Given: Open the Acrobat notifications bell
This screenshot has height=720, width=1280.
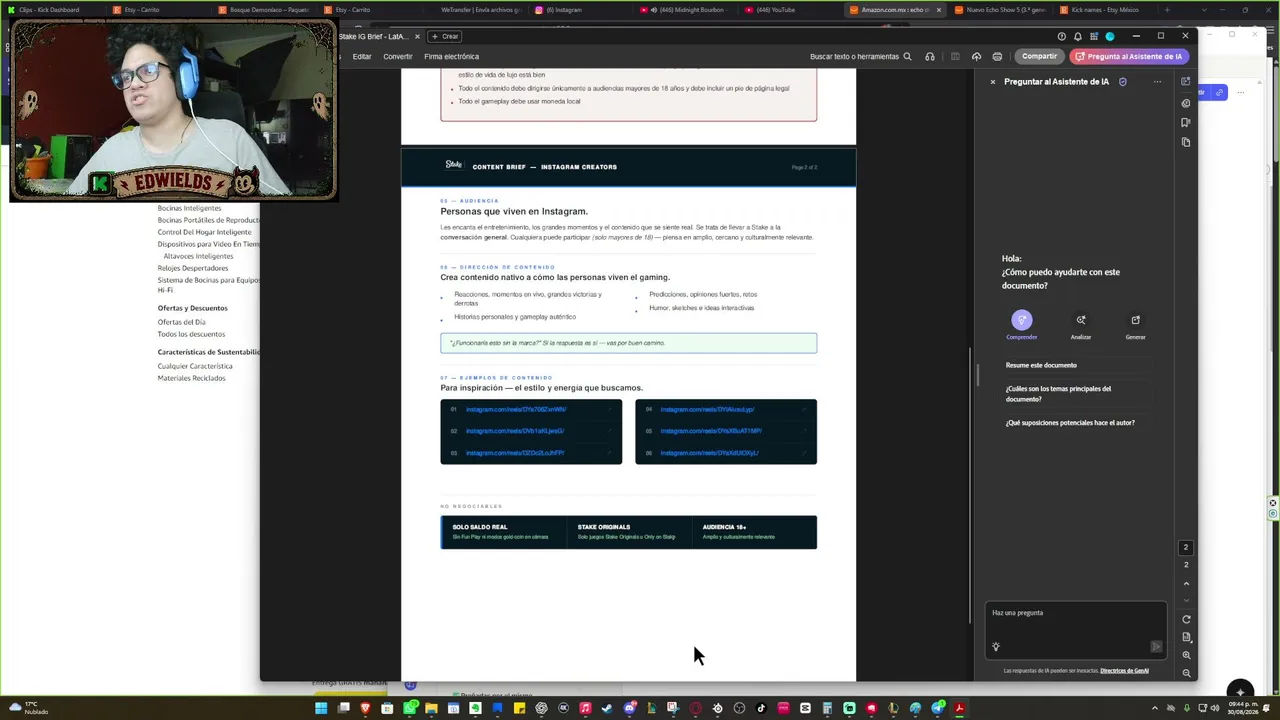Looking at the screenshot, I should [1077, 36].
